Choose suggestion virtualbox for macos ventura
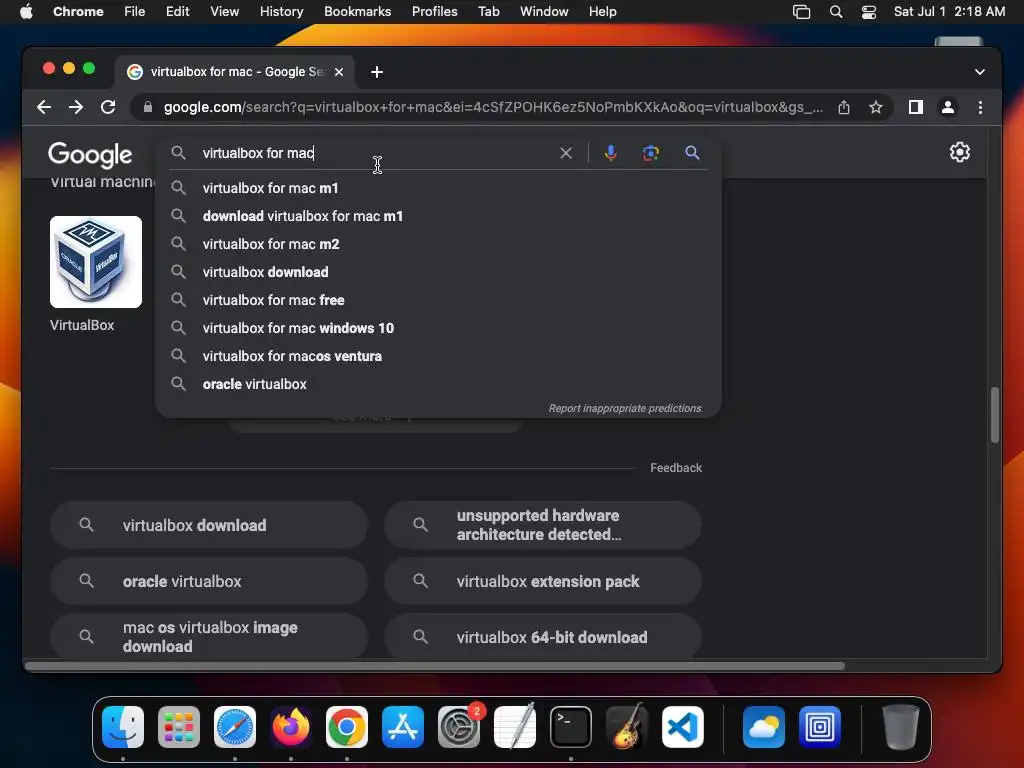The width and height of the screenshot is (1024, 768). coord(438,357)
